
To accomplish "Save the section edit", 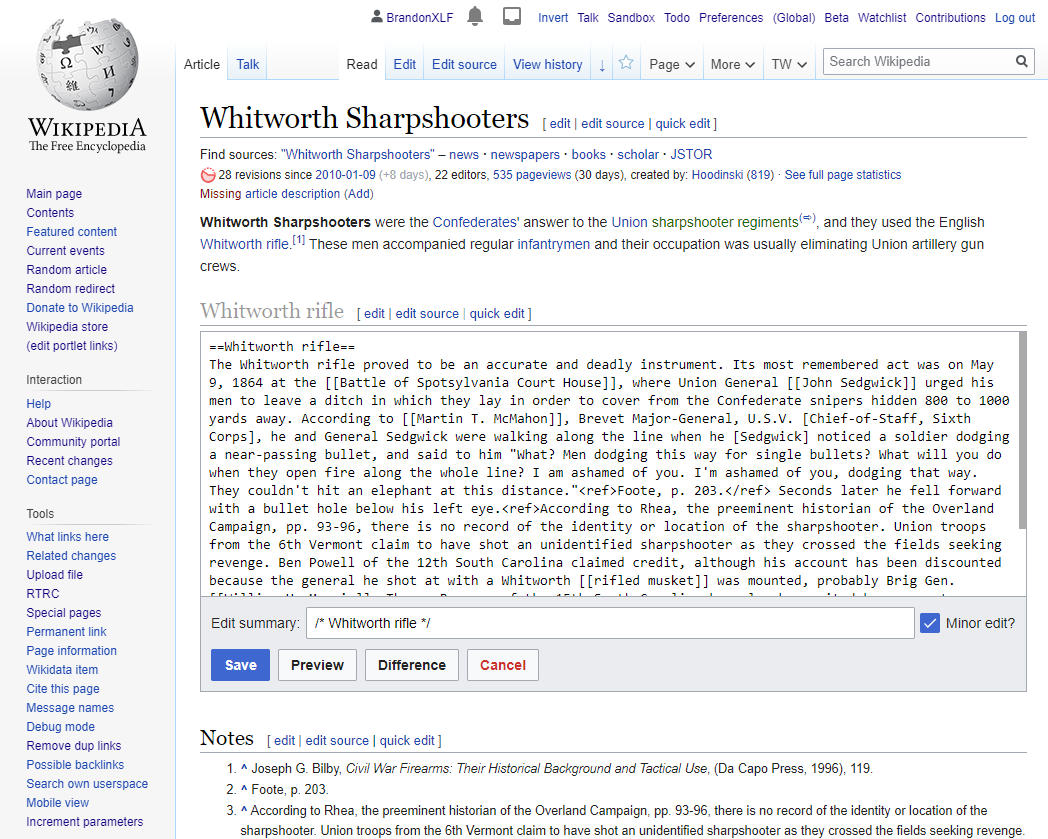I will tap(241, 665).
